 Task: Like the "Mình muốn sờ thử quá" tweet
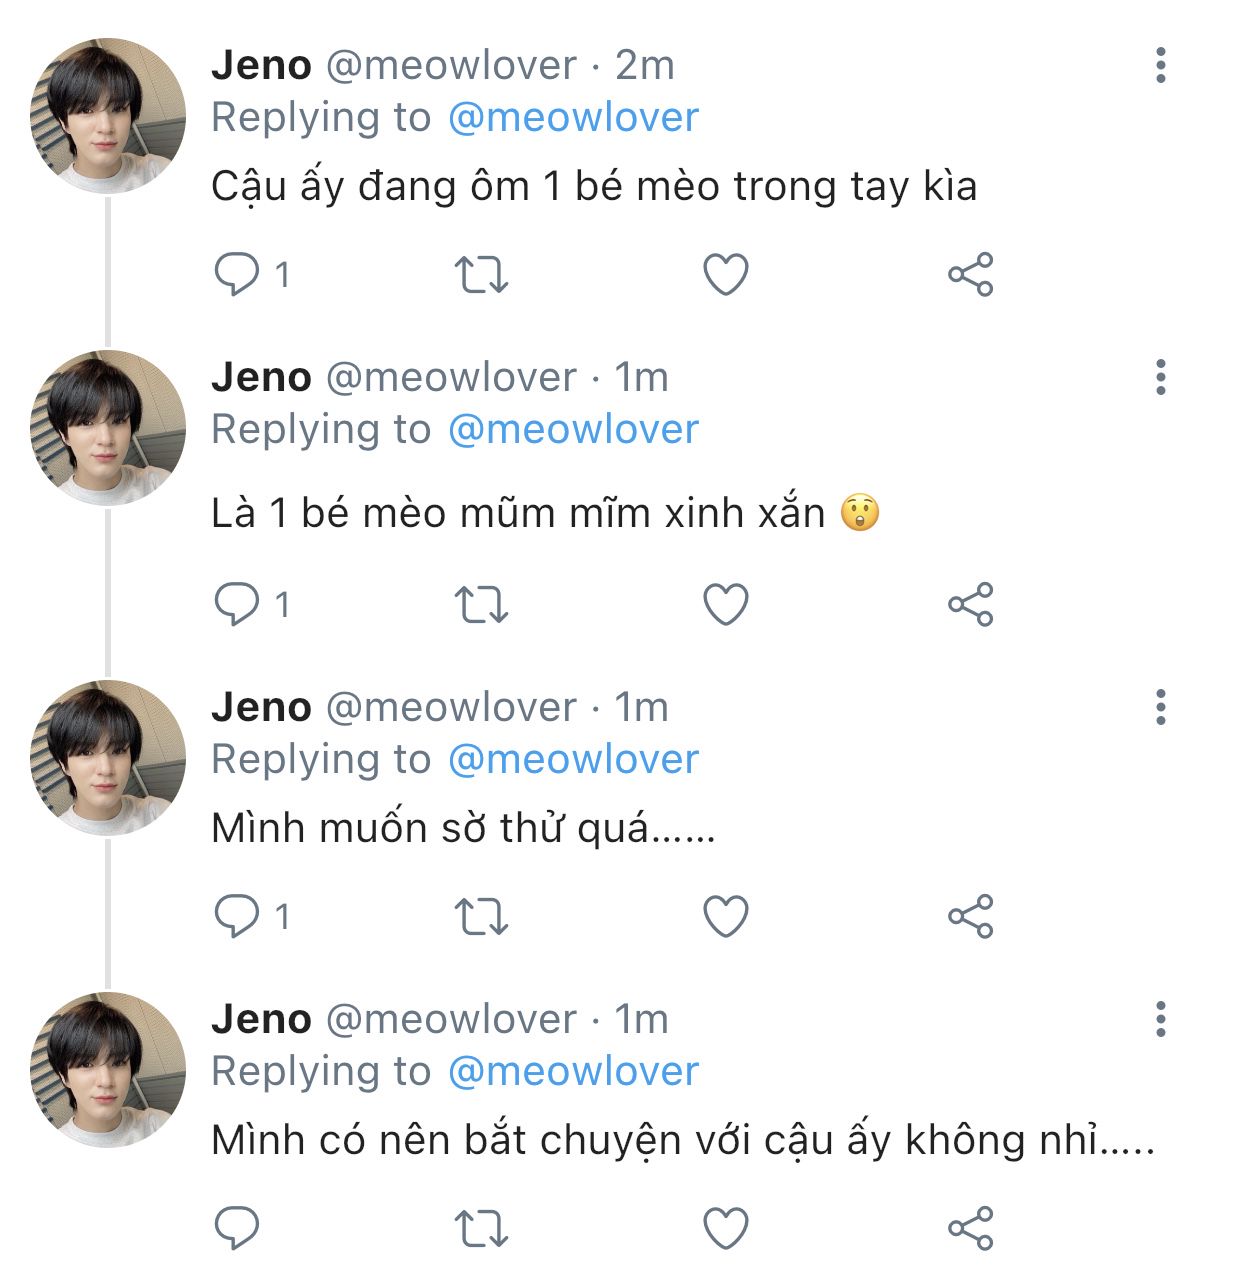[x=726, y=916]
